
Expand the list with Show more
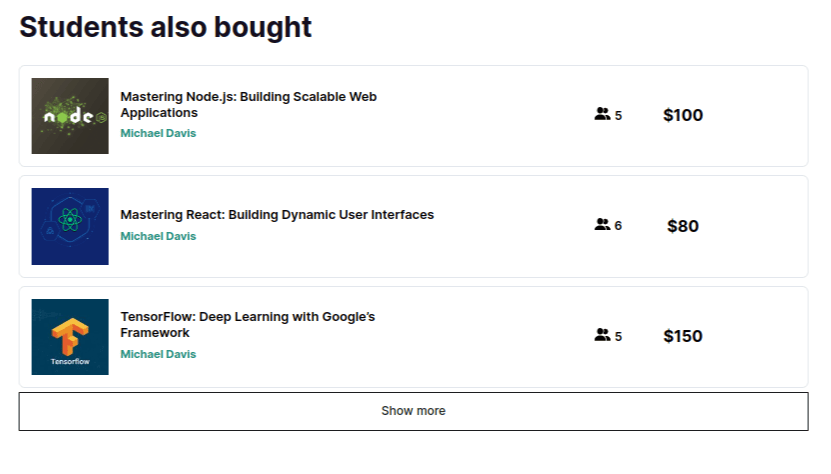413,411
